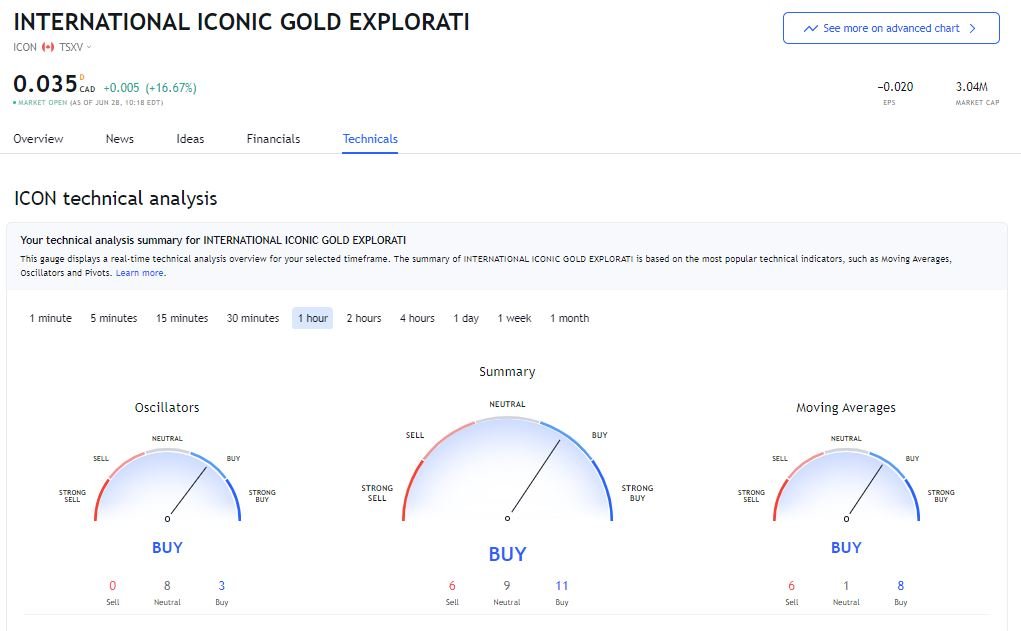This screenshot has height=631, width=1021.
Task: Click the INTERNATIONAL ICONIC GOLD EXPLORATI page title
Action: 242,22
